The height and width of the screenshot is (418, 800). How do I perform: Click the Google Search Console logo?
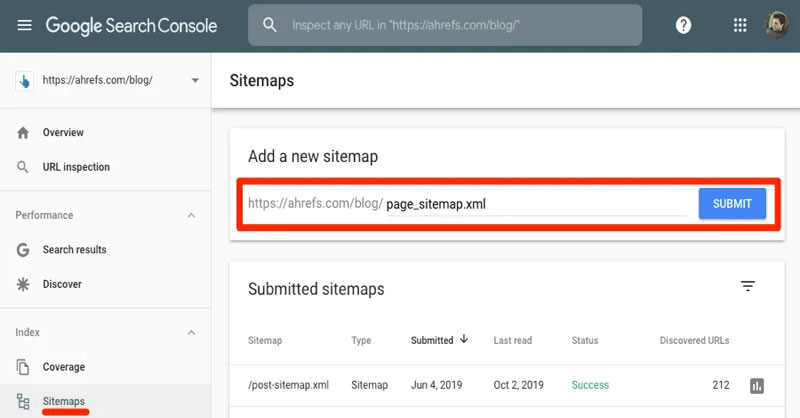[x=131, y=26]
